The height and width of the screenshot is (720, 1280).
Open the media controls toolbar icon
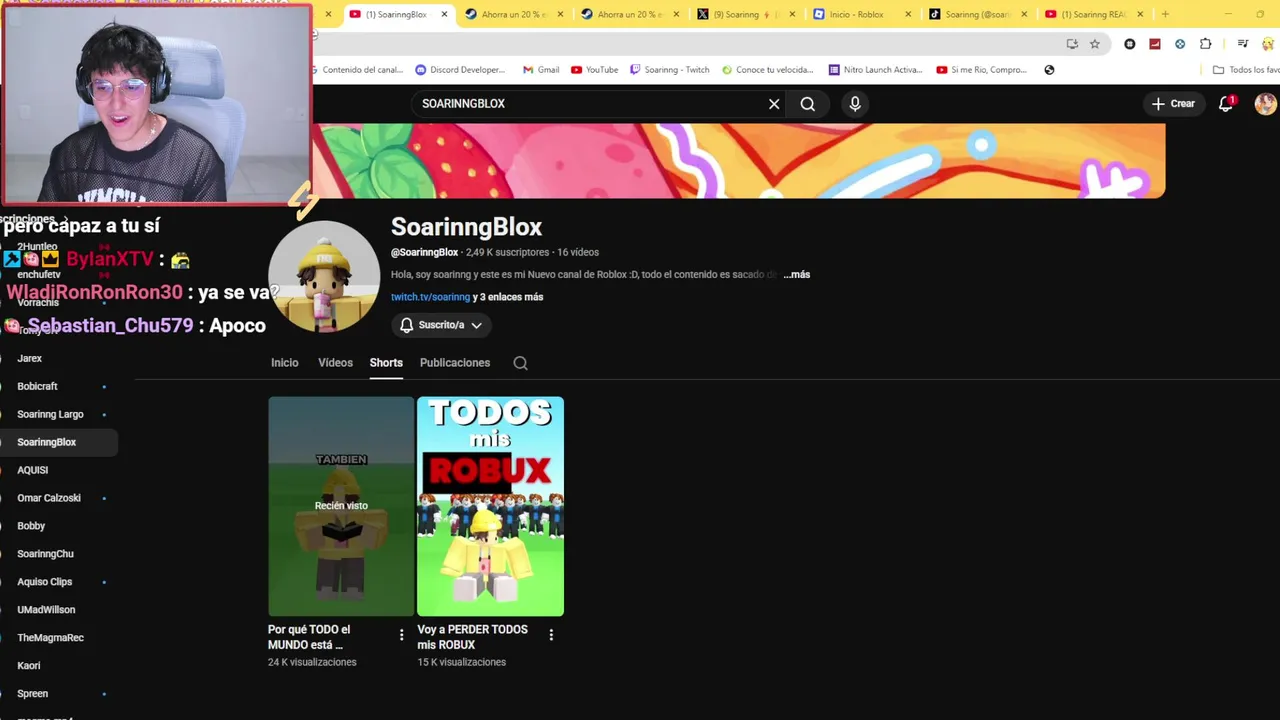pyautogui.click(x=1243, y=44)
